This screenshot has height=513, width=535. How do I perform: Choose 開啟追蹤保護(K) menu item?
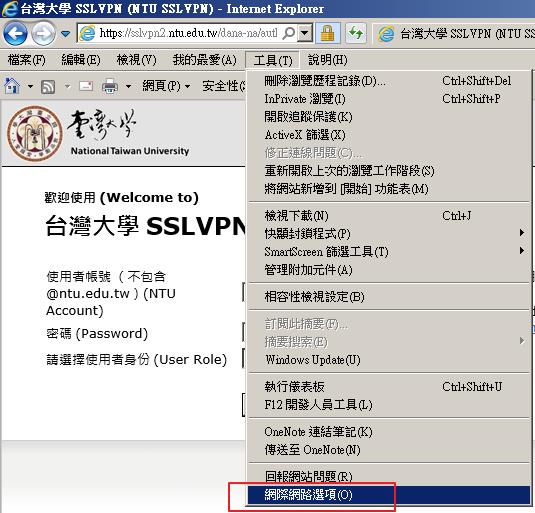click(389, 117)
